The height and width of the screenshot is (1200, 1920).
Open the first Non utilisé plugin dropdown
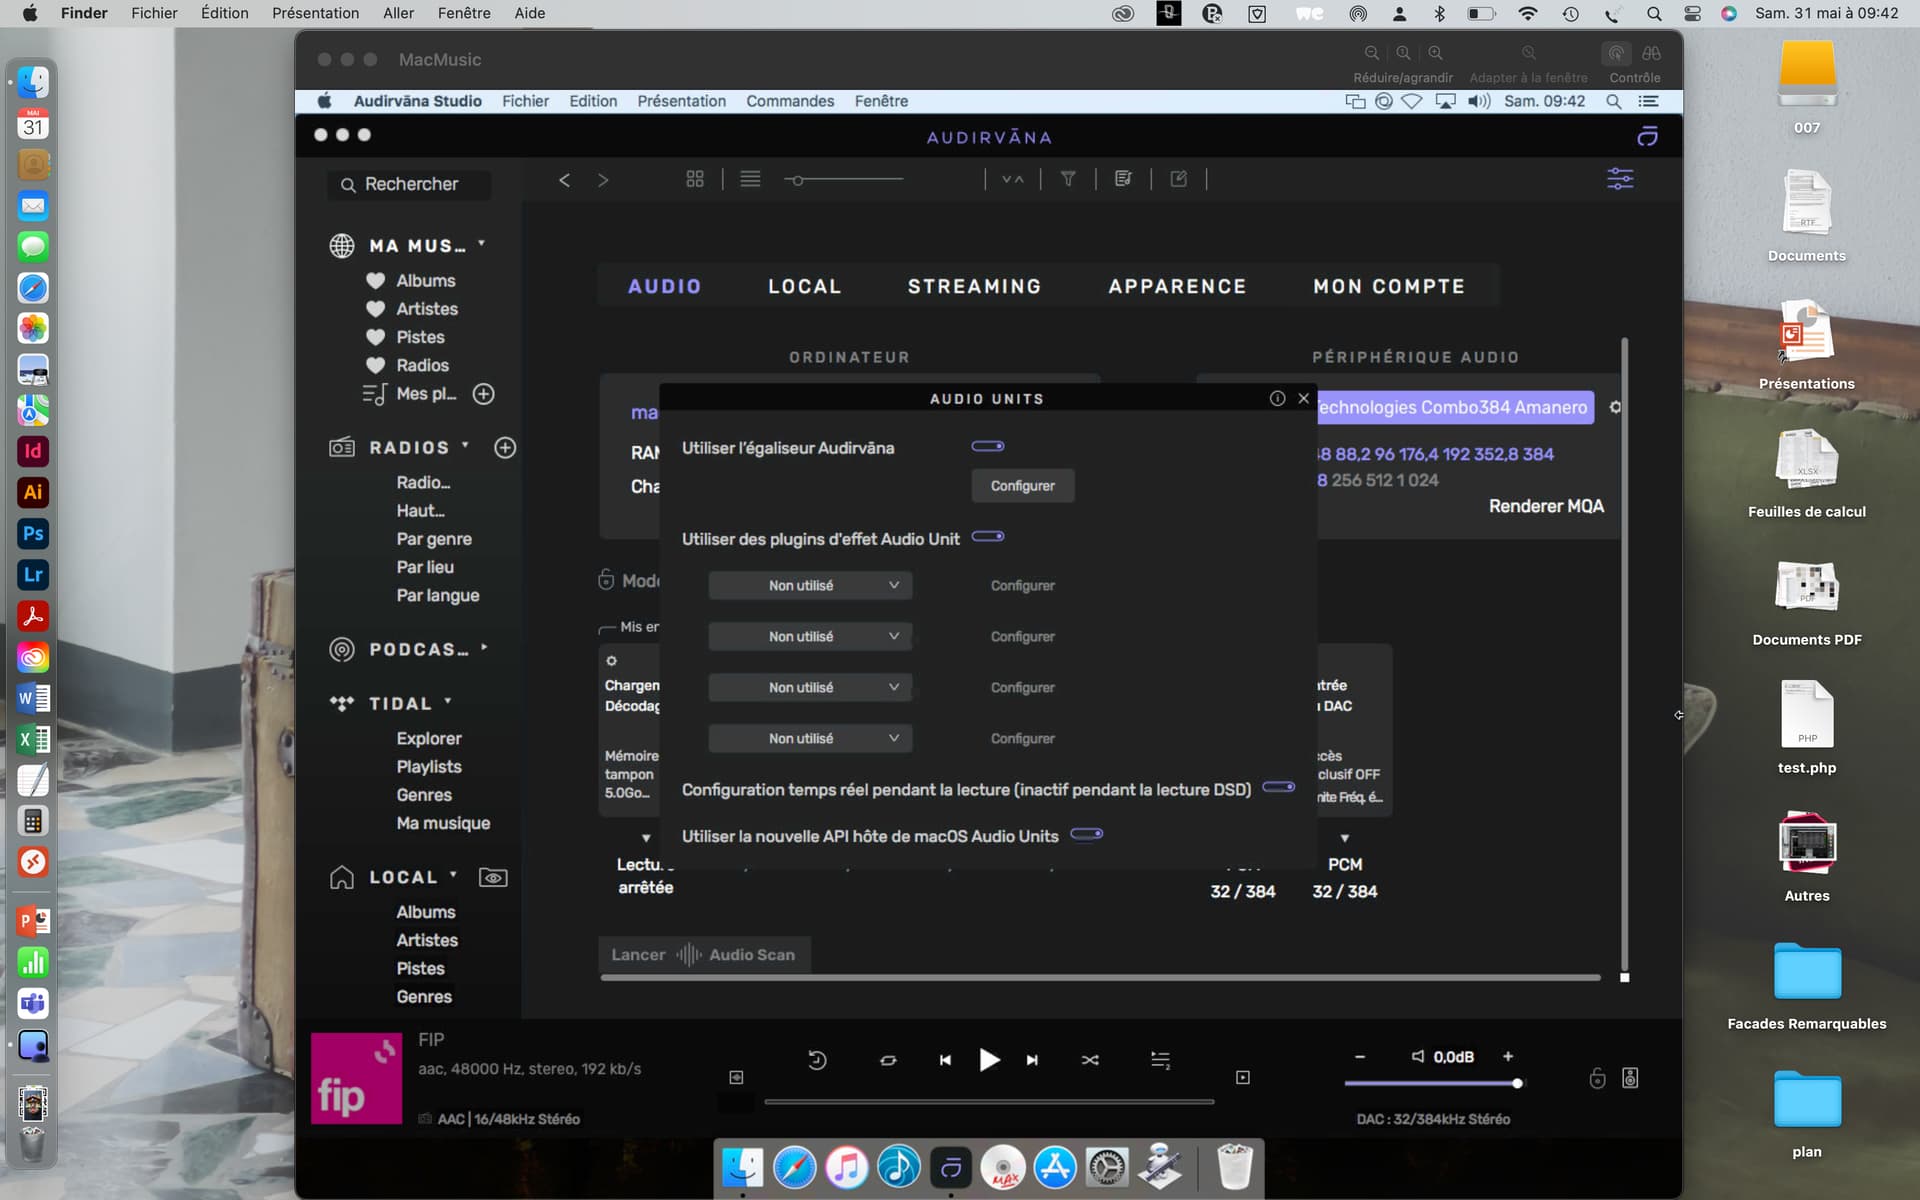point(810,585)
